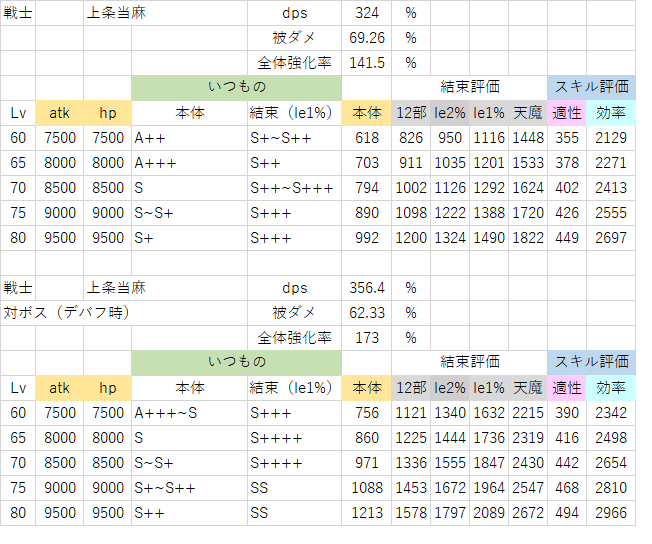Viewport: 652px width, 544px height.
Task: Click the 被ダメ value 69.26
Action: [366, 38]
